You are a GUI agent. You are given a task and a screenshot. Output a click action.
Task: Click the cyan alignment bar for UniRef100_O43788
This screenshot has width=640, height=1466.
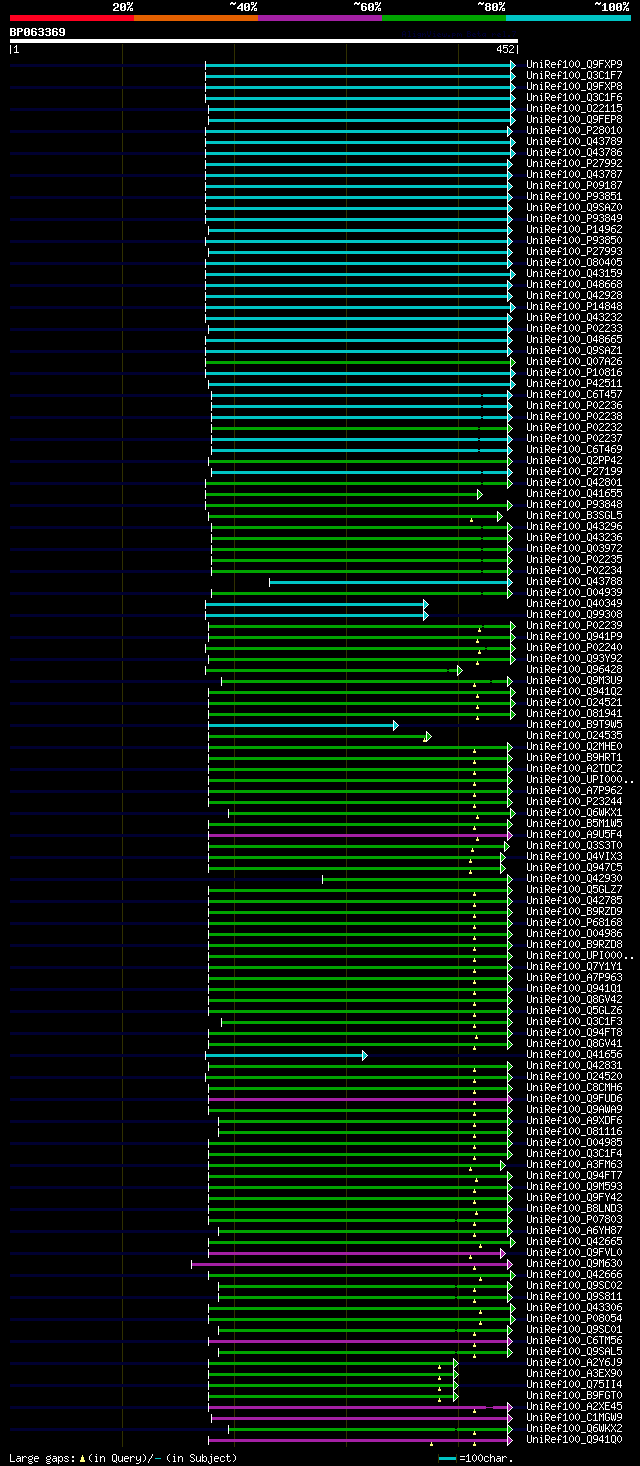click(391, 582)
